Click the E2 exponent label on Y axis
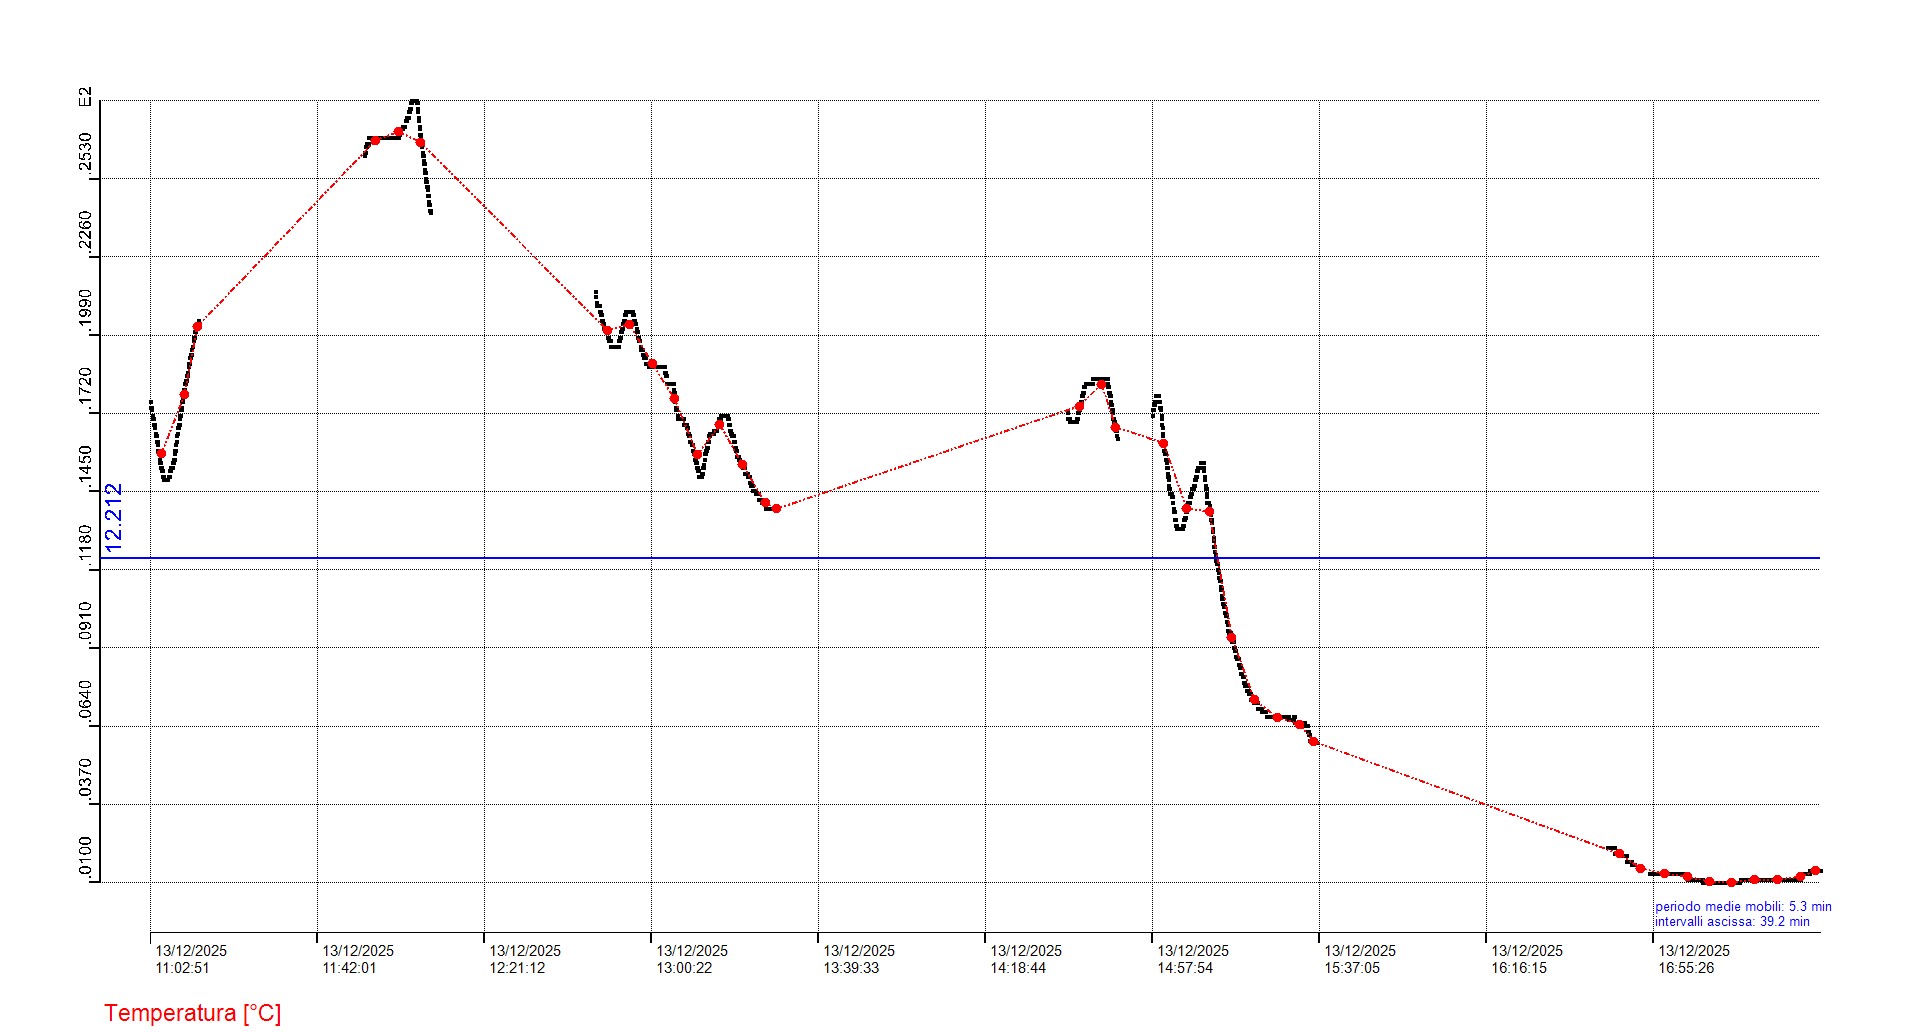The height and width of the screenshot is (1032, 1920). [86, 97]
